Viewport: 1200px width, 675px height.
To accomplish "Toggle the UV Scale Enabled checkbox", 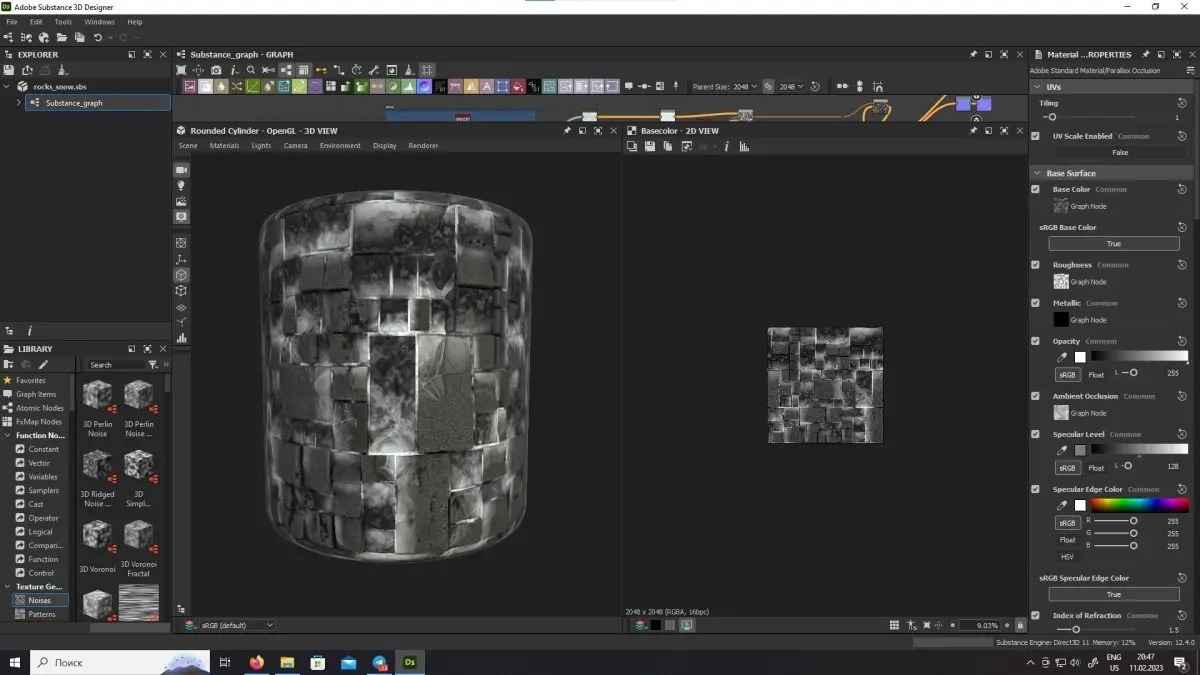I will tap(1035, 136).
